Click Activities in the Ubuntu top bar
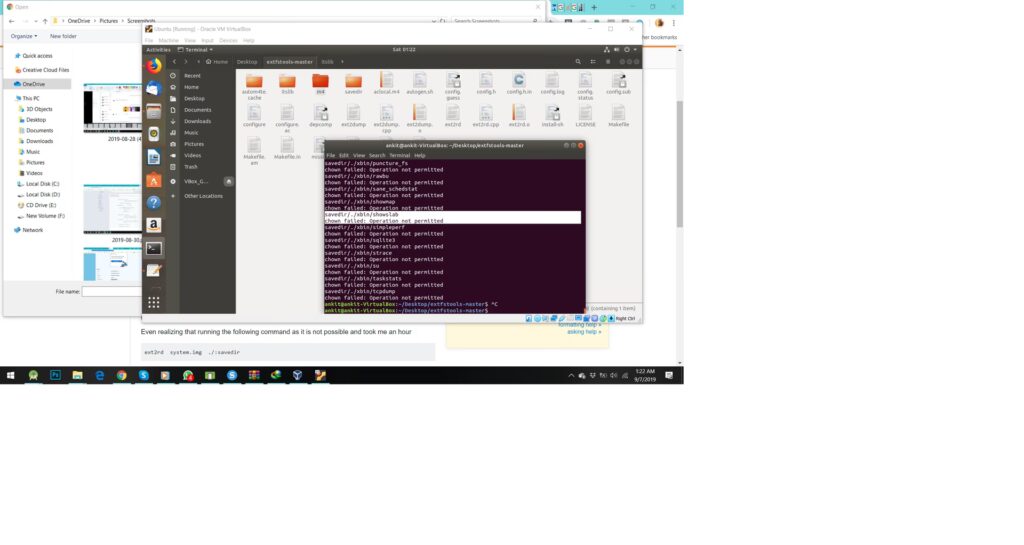The image size is (1024, 545). point(158,49)
